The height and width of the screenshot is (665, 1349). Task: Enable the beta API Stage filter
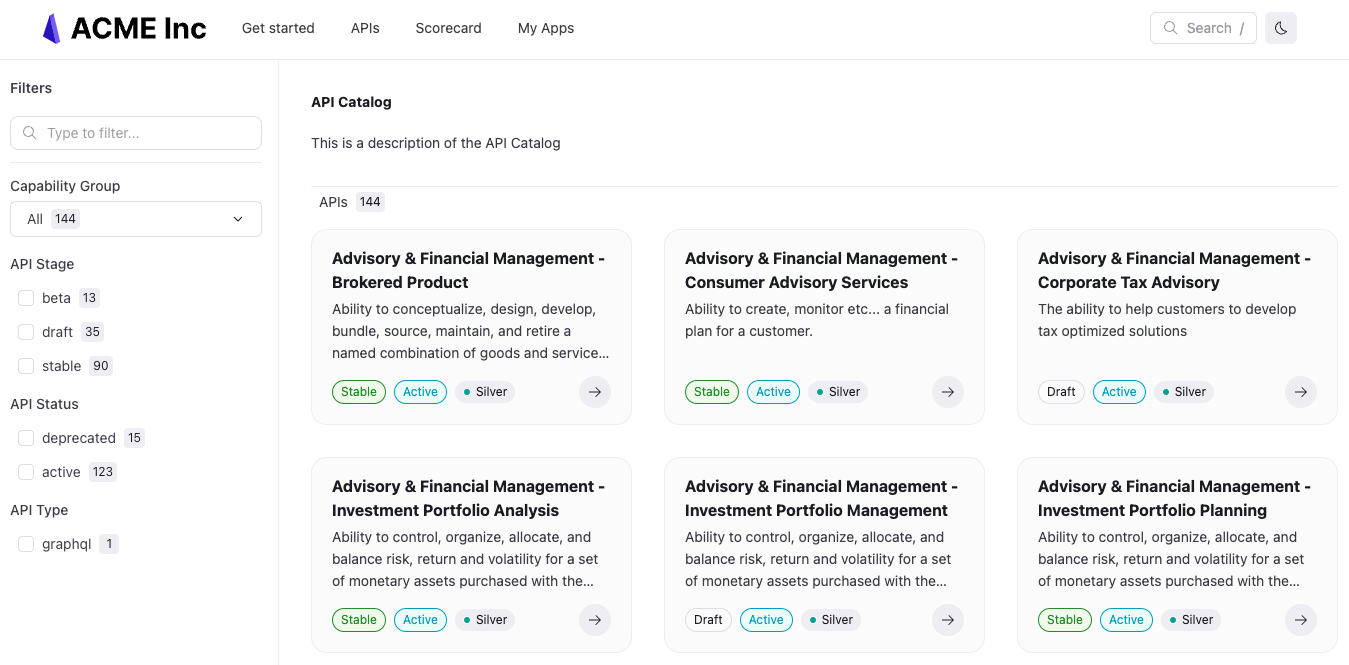(26, 298)
